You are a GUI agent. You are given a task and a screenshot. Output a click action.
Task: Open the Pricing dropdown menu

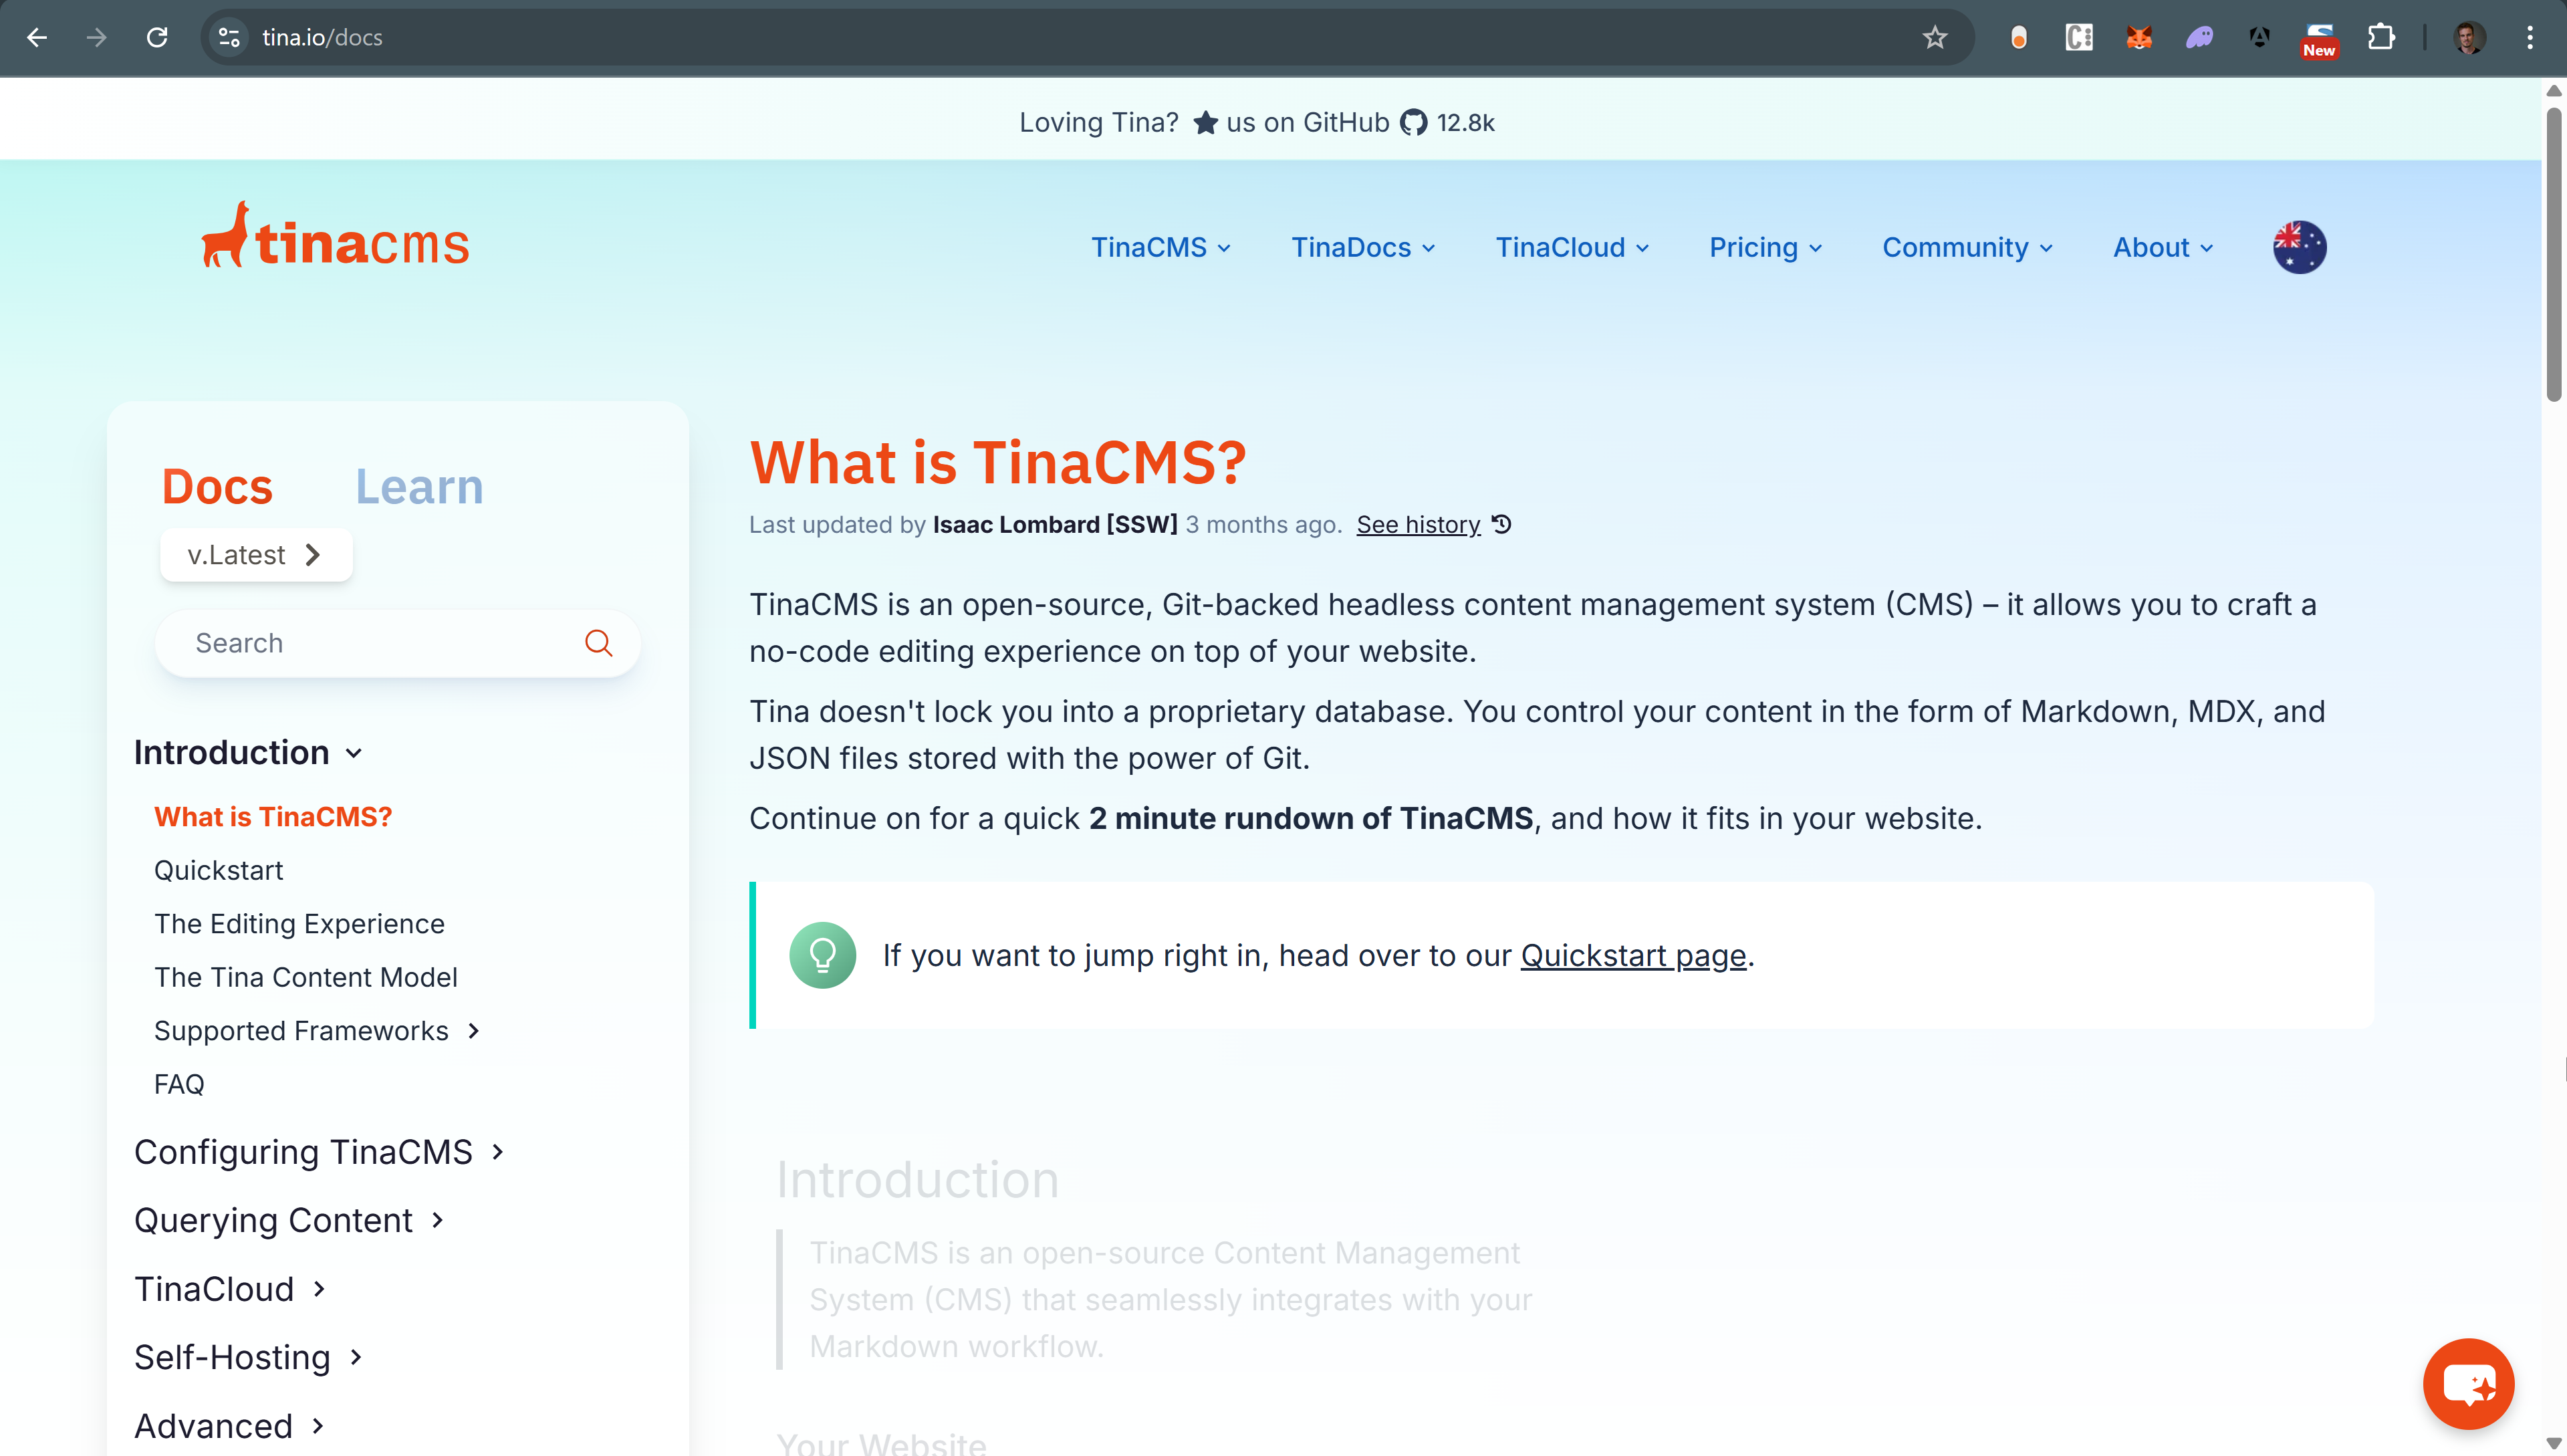[x=1765, y=247]
